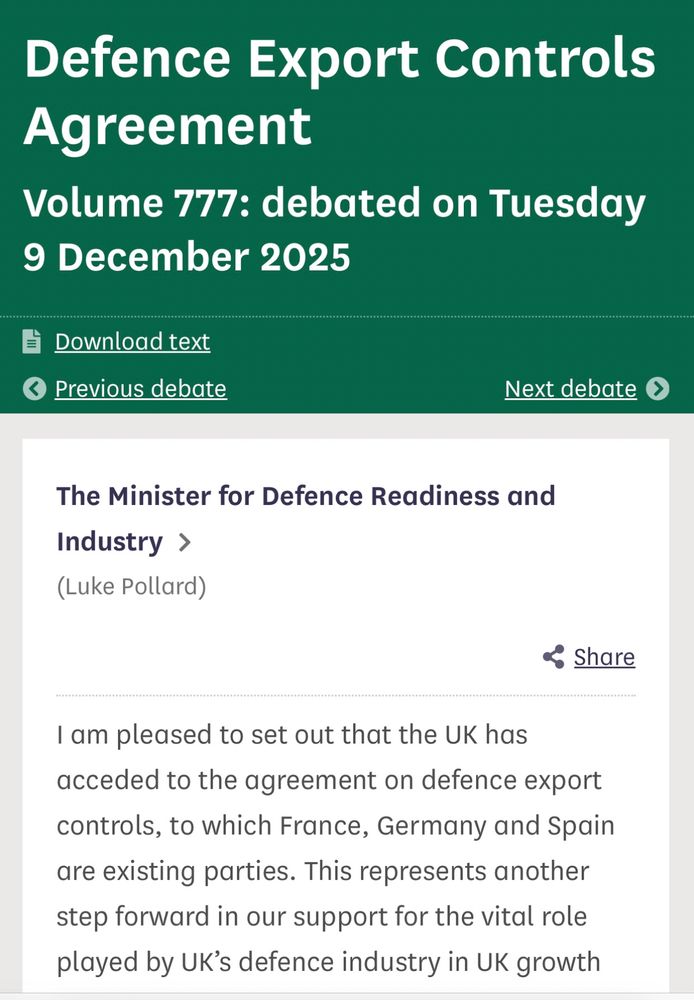Go to the Previous debate link
The image size is (694, 1000).
pos(140,388)
